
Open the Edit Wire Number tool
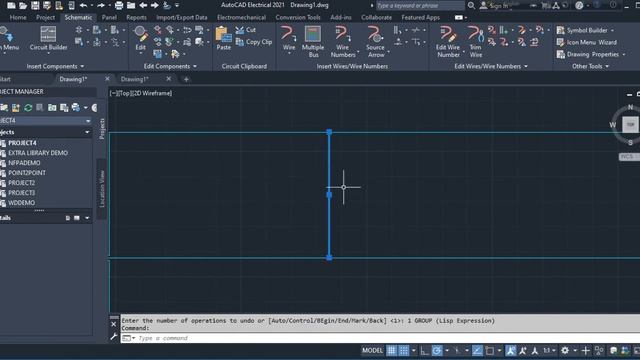(448, 41)
